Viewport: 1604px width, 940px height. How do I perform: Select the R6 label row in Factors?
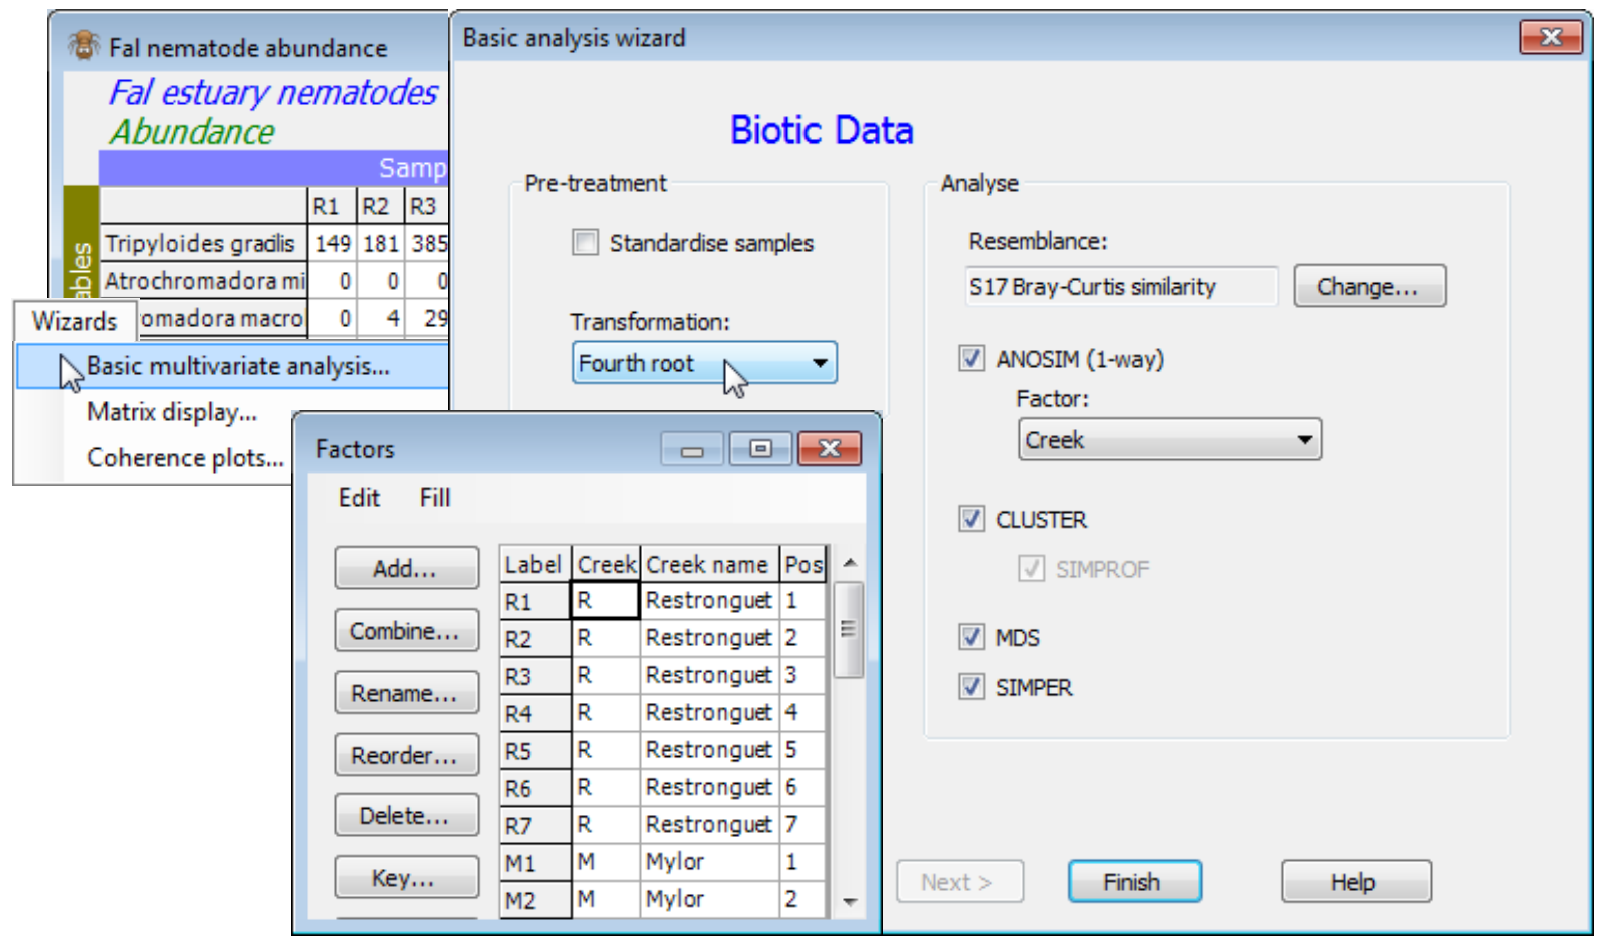[535, 788]
